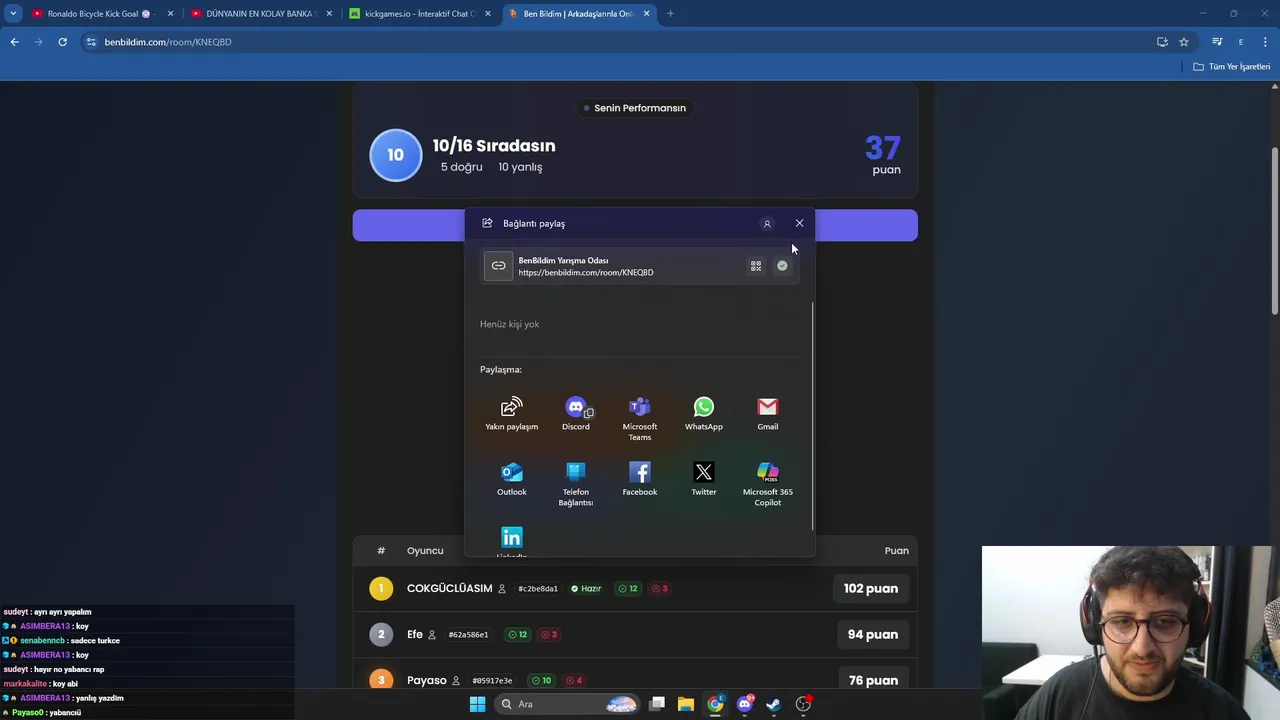Switch to DÜNYANIN EN KOLAY BANKA tab
Image resolution: width=1280 pixels, height=720 pixels.
[259, 14]
